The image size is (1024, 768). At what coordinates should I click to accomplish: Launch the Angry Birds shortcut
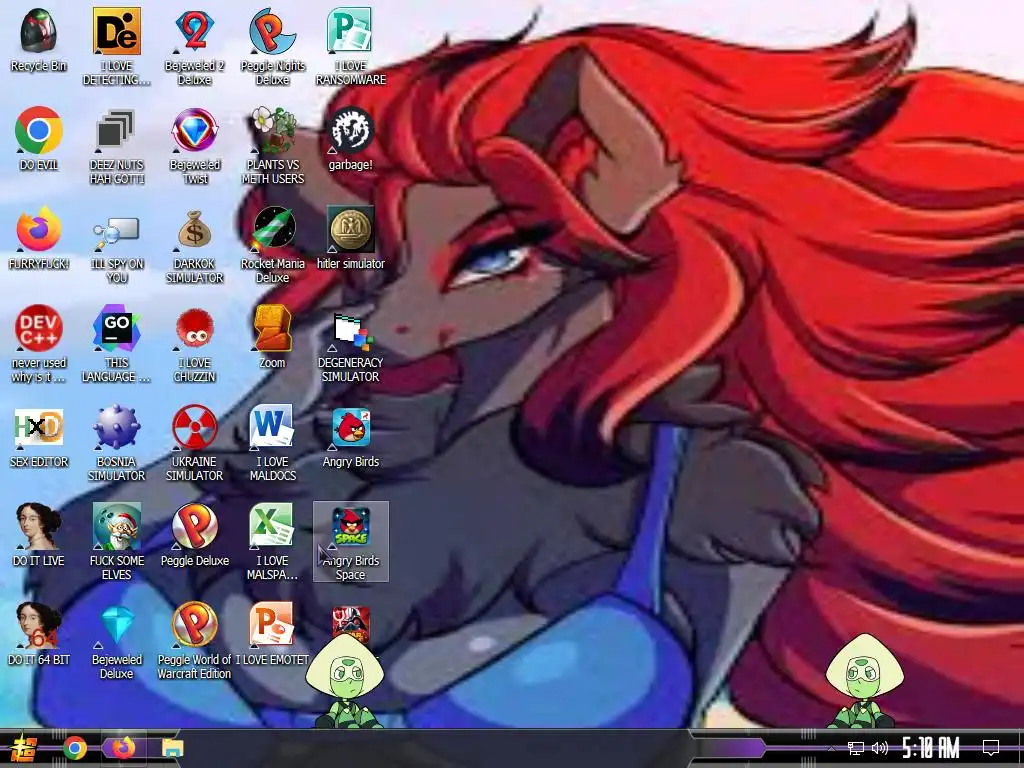click(x=350, y=427)
